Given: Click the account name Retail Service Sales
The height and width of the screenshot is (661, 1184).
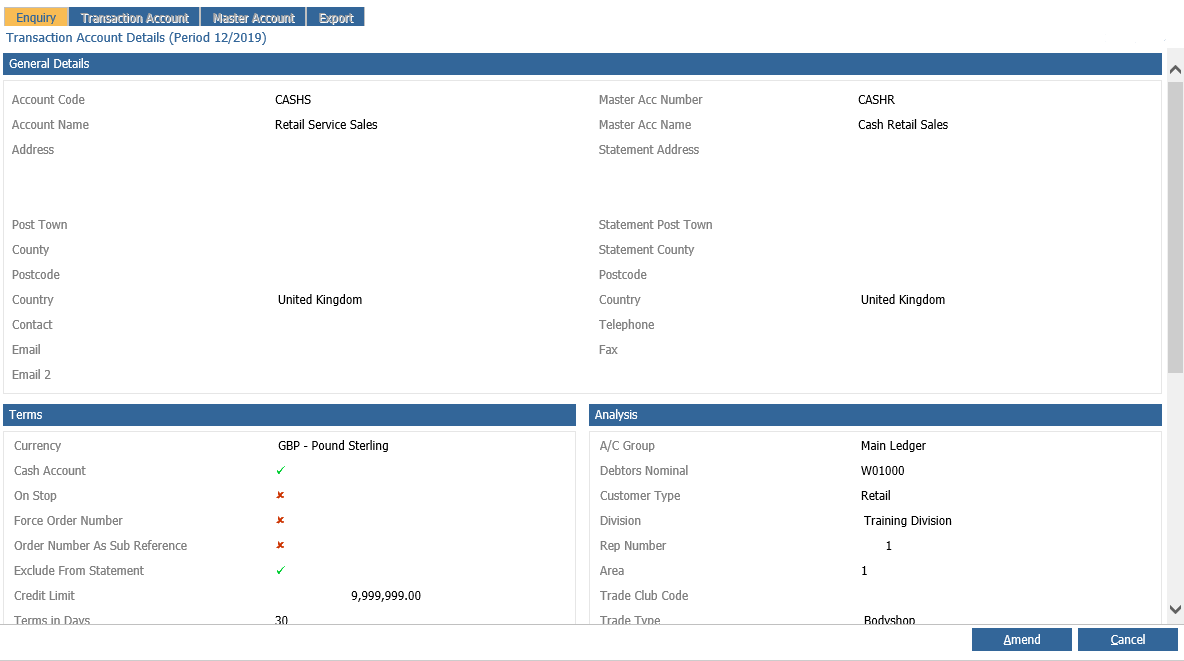Looking at the screenshot, I should [326, 125].
